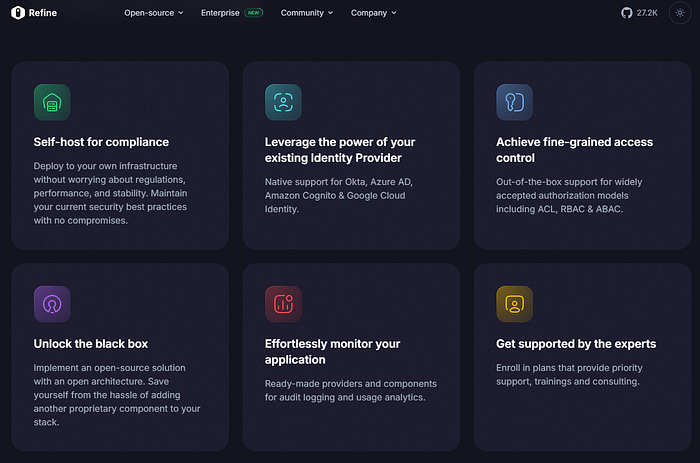The height and width of the screenshot is (463, 700).
Task: Go to the Enterprise page
Action: coord(220,13)
